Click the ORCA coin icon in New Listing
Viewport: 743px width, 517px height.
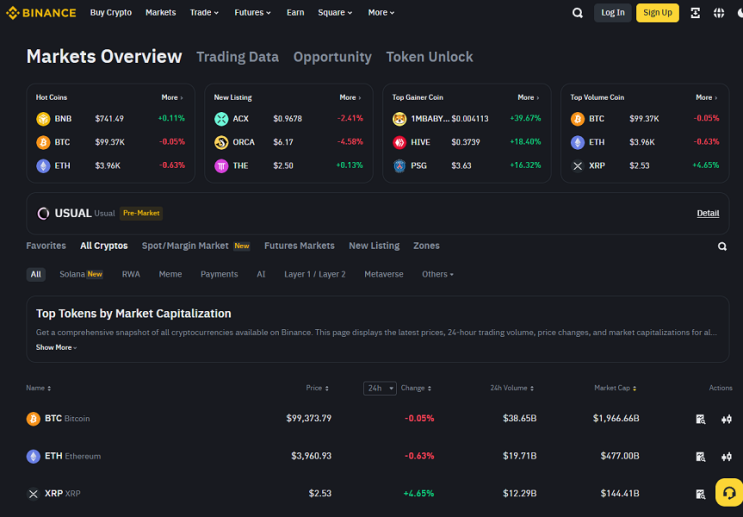pyautogui.click(x=221, y=142)
